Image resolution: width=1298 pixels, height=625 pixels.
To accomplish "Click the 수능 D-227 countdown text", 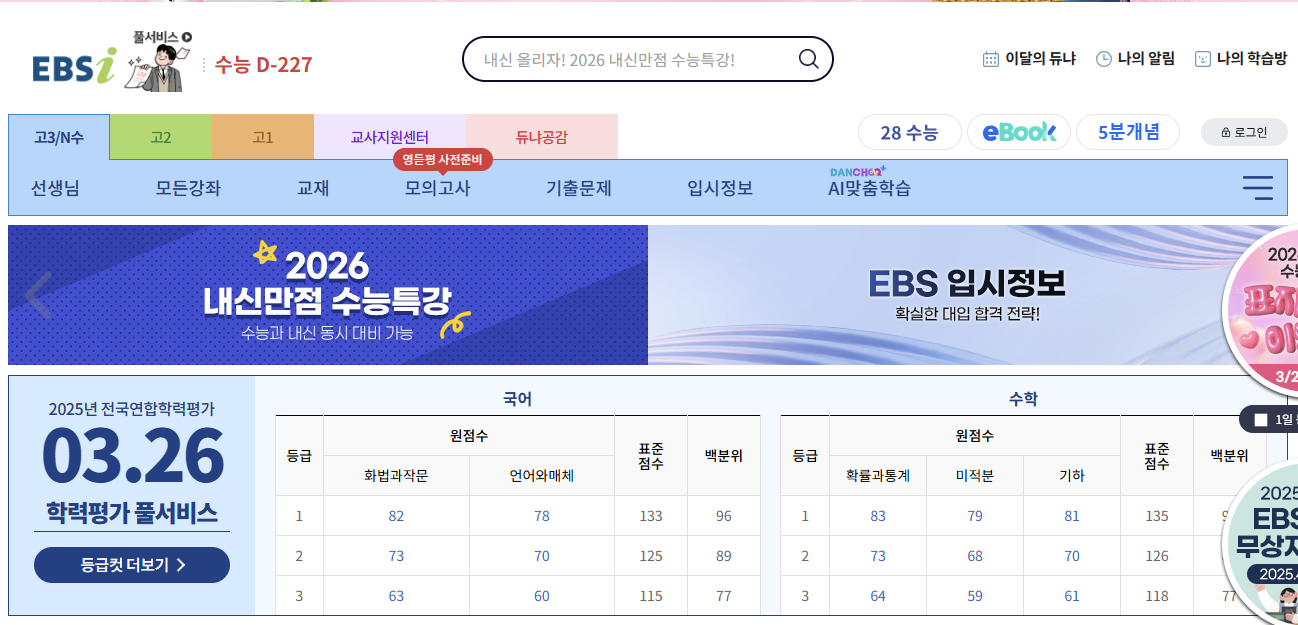I will [264, 65].
